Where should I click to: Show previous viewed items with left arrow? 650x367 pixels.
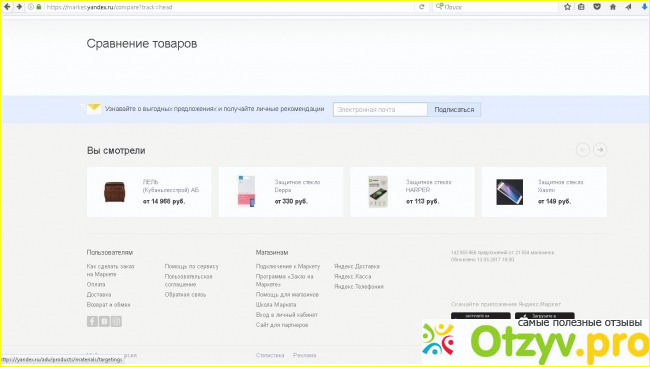[583, 150]
